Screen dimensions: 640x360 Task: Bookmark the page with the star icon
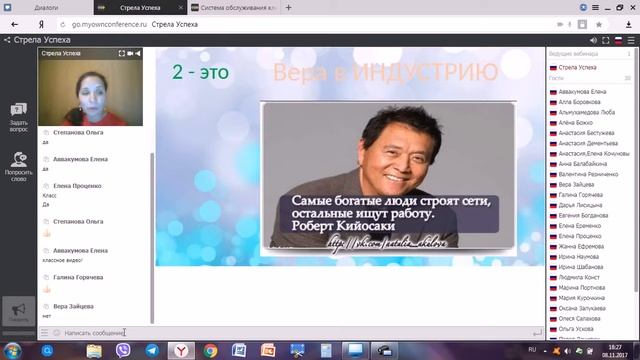pos(599,24)
